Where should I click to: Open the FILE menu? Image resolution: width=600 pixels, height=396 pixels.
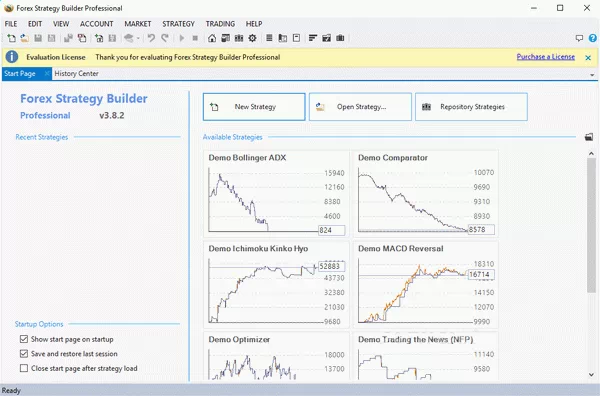11,24
